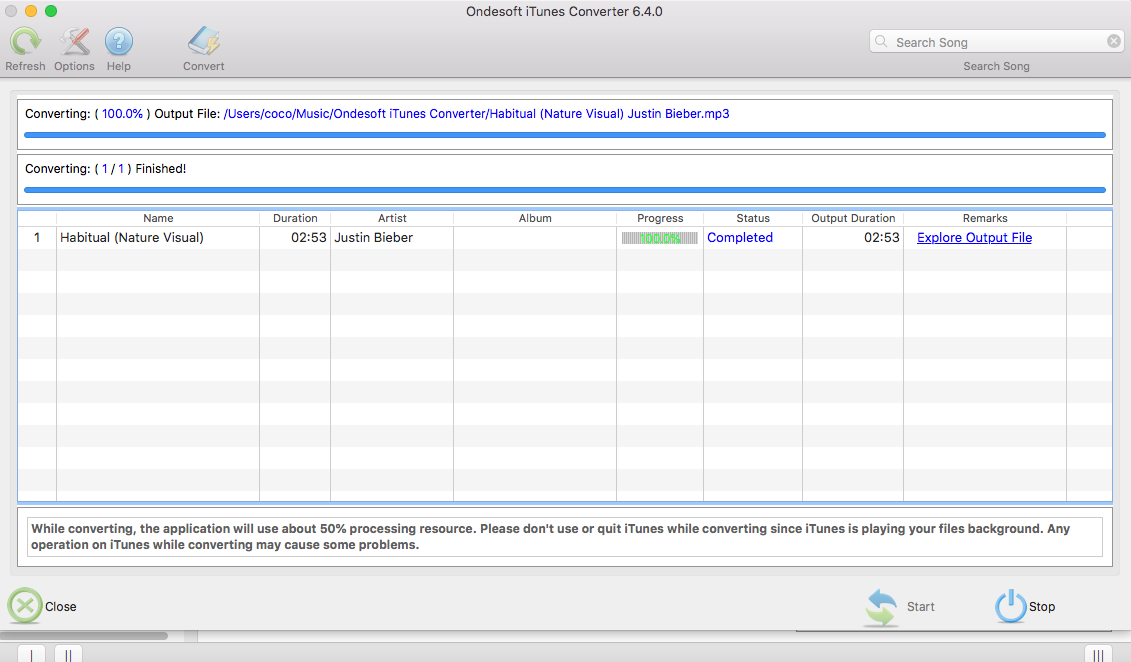Viewport: 1131px width, 662px height.
Task: Open the Options settings
Action: [x=73, y=42]
